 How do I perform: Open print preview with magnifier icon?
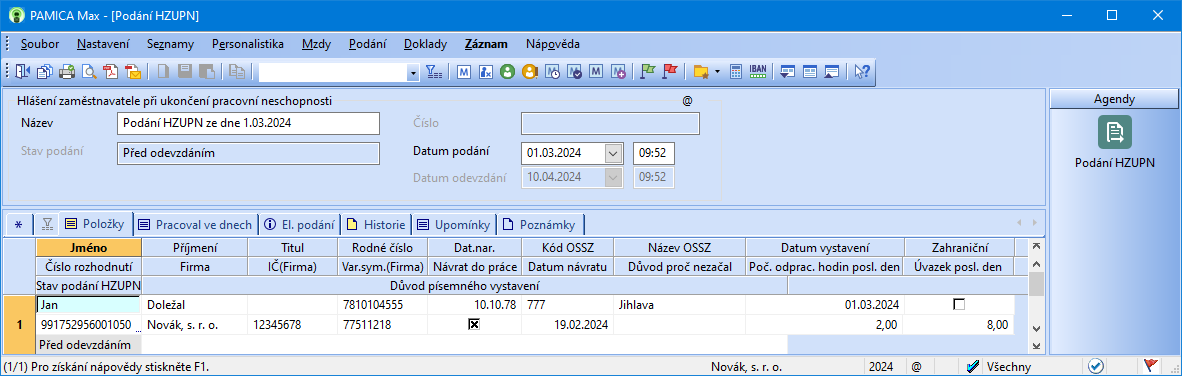point(89,72)
